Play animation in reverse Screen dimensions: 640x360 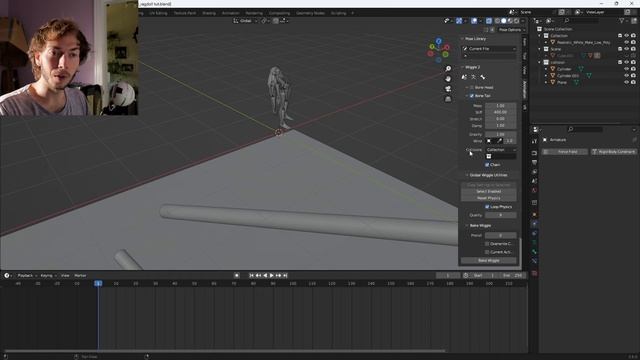(x=265, y=276)
